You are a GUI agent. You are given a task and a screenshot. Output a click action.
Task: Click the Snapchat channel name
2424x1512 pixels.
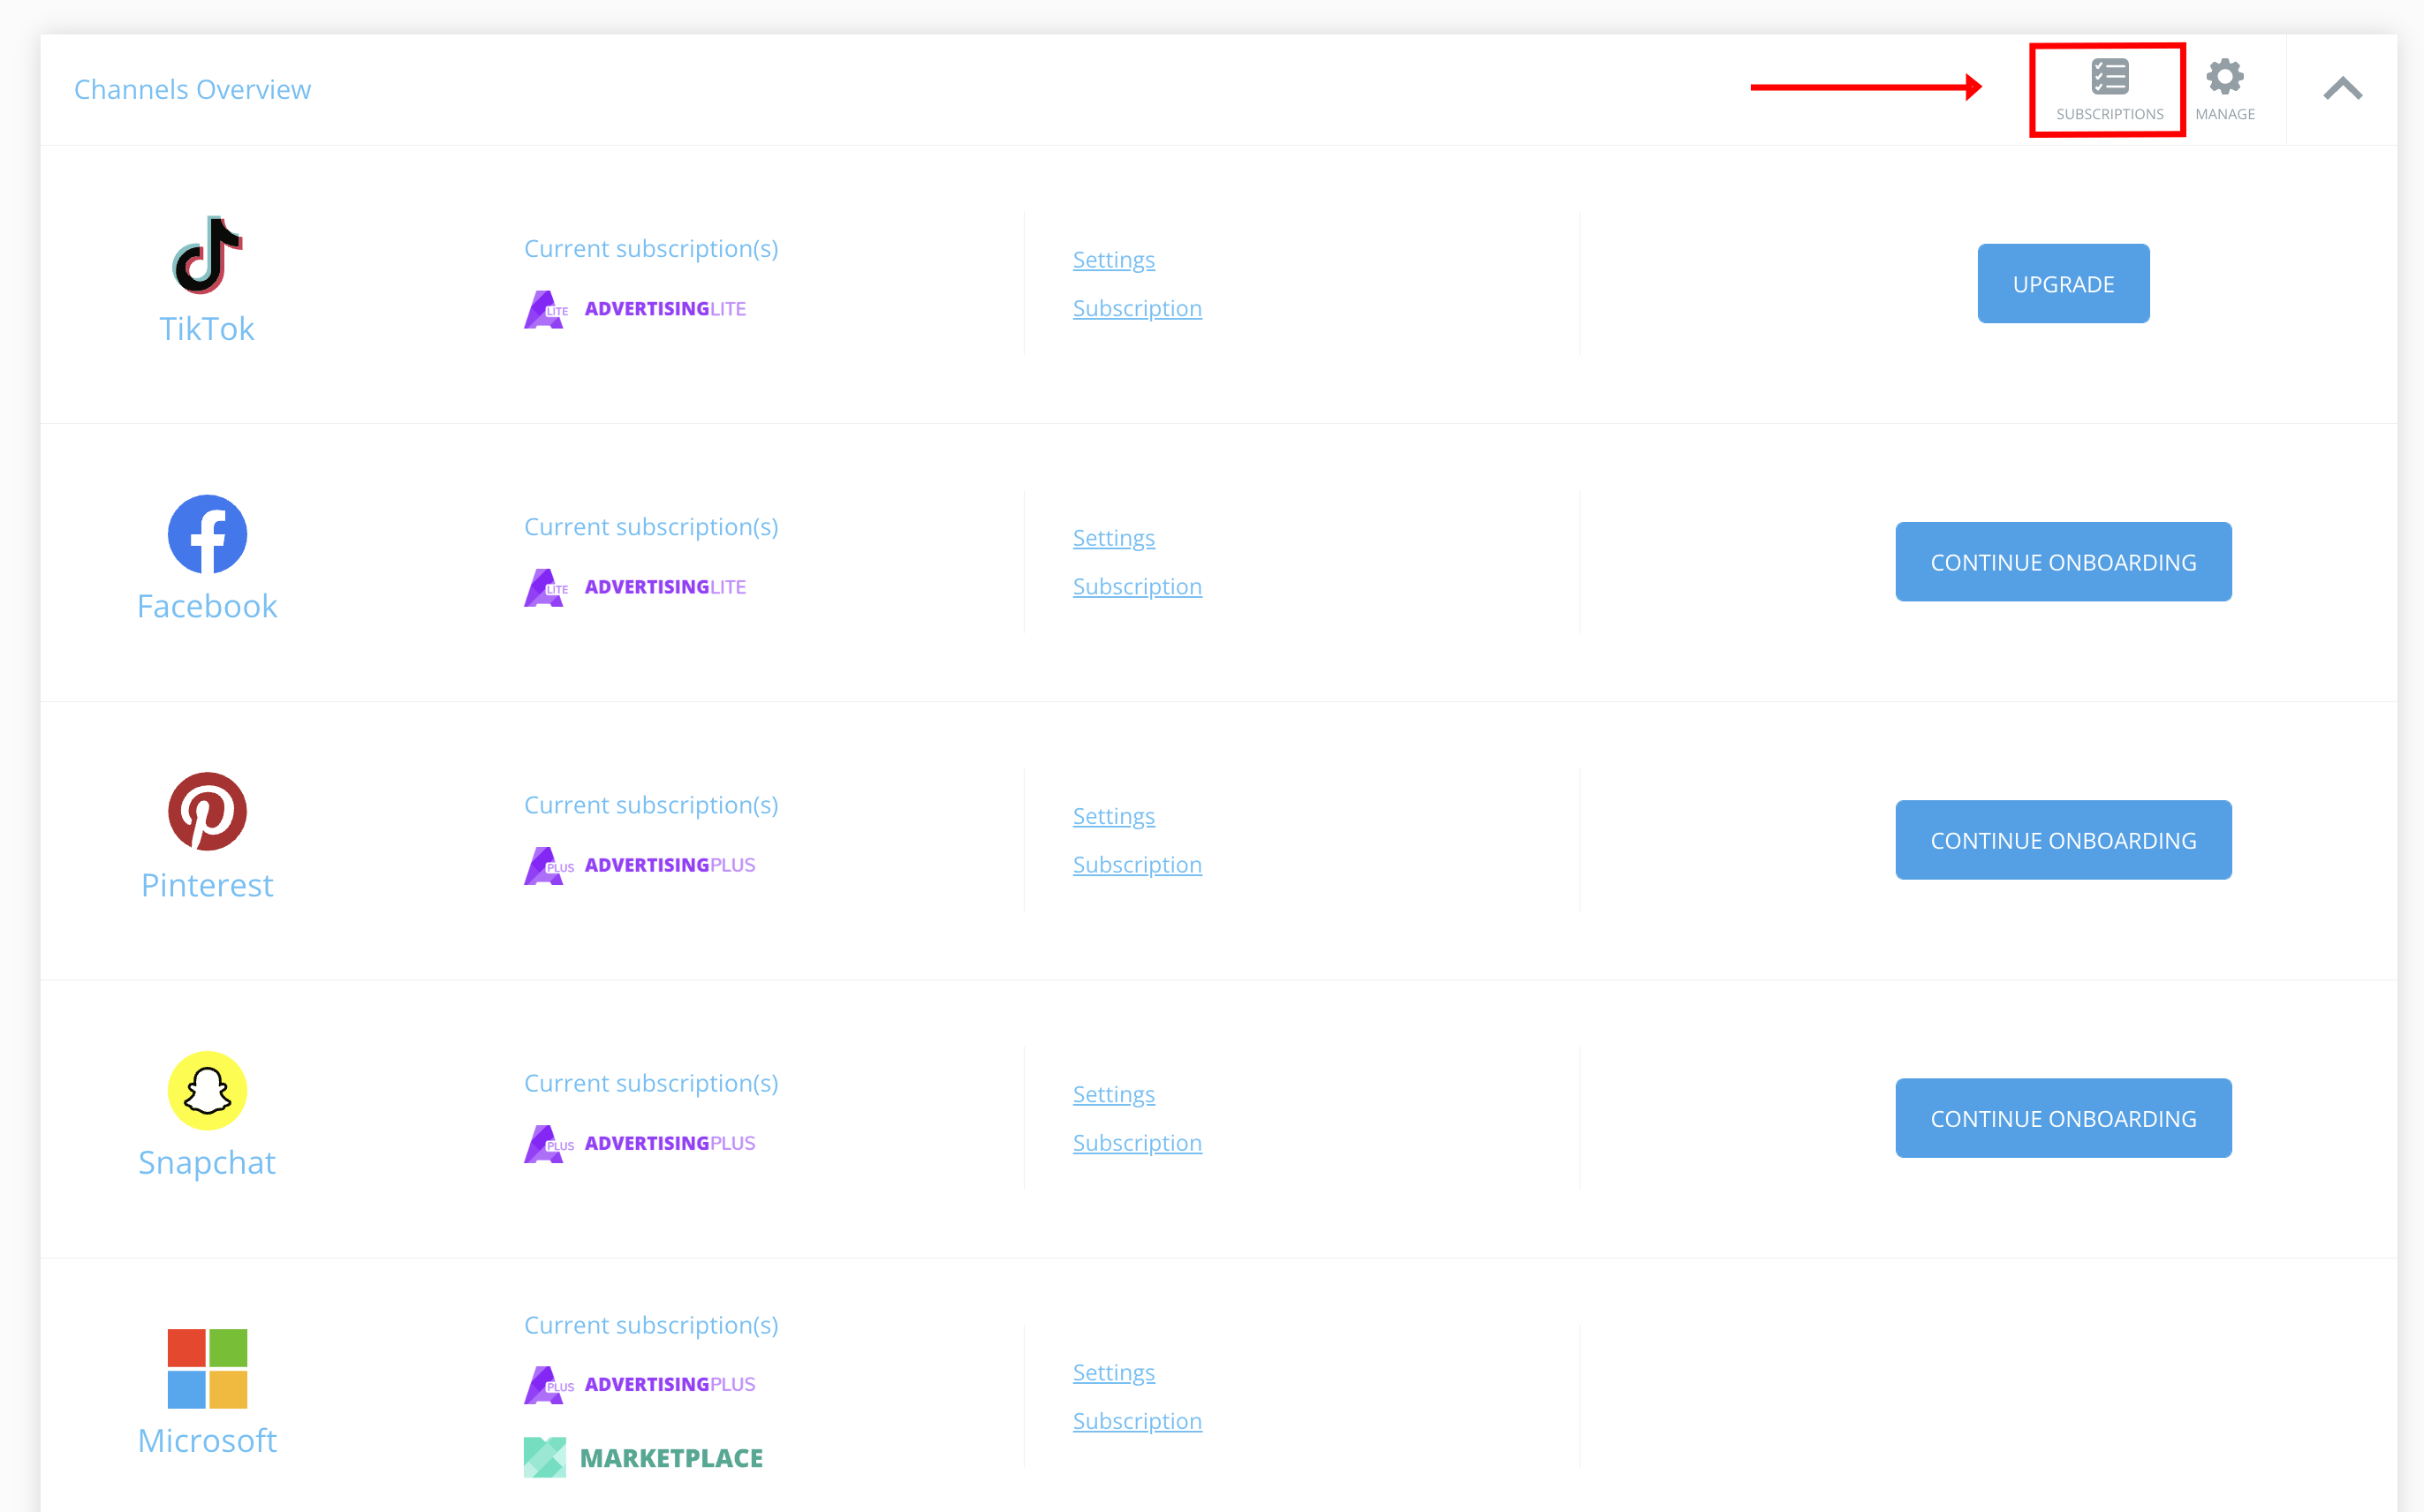coord(207,1162)
